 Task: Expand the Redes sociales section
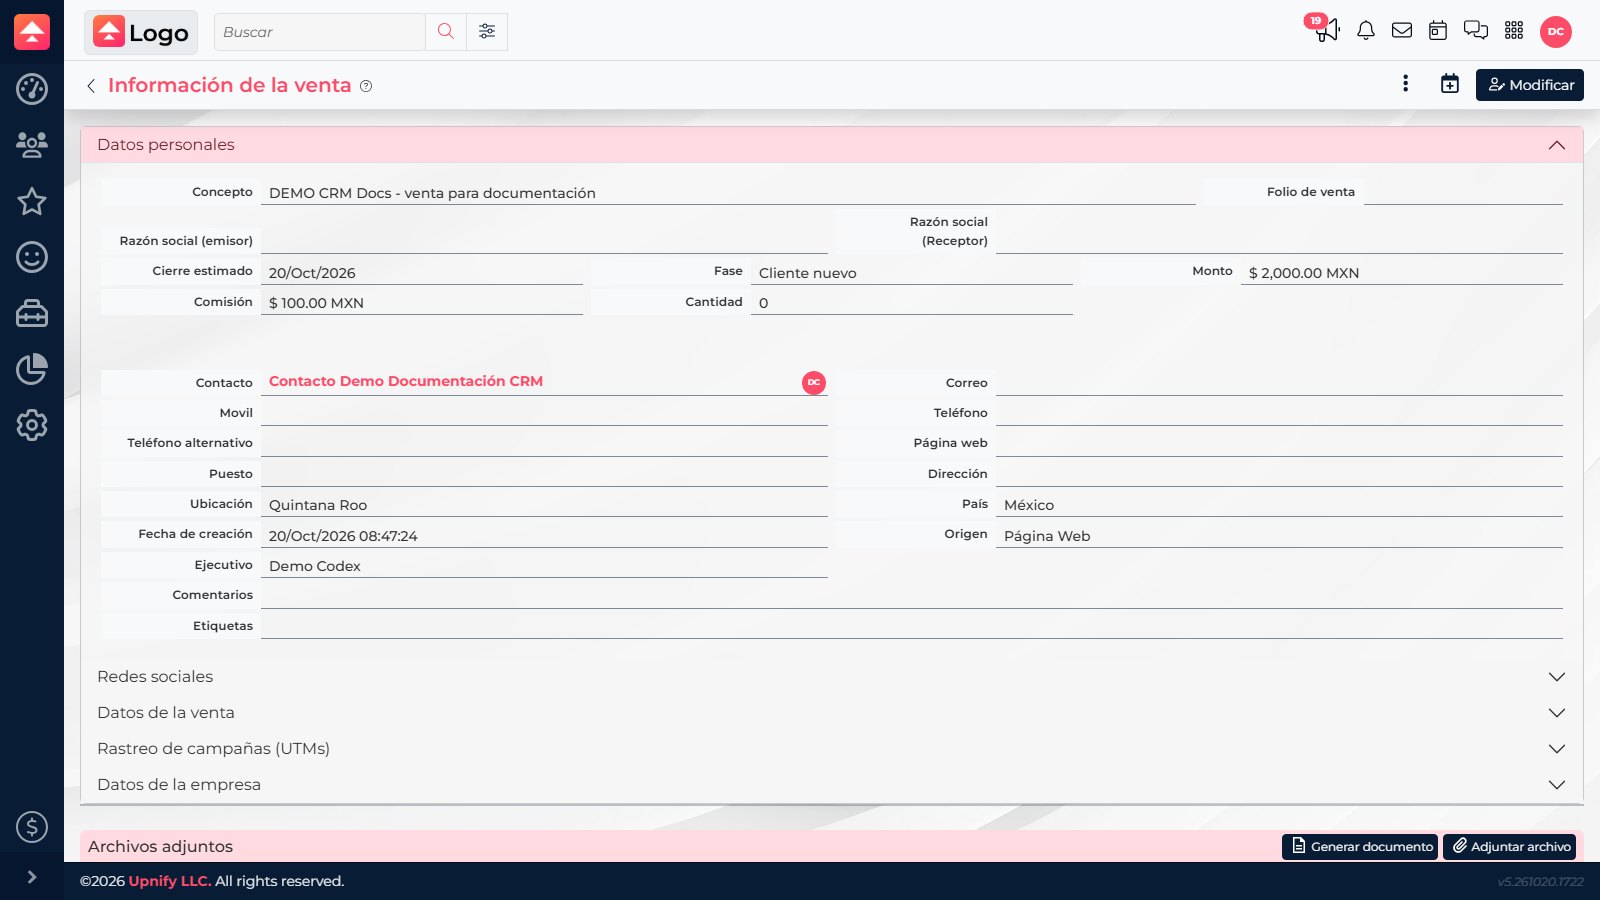click(x=832, y=677)
